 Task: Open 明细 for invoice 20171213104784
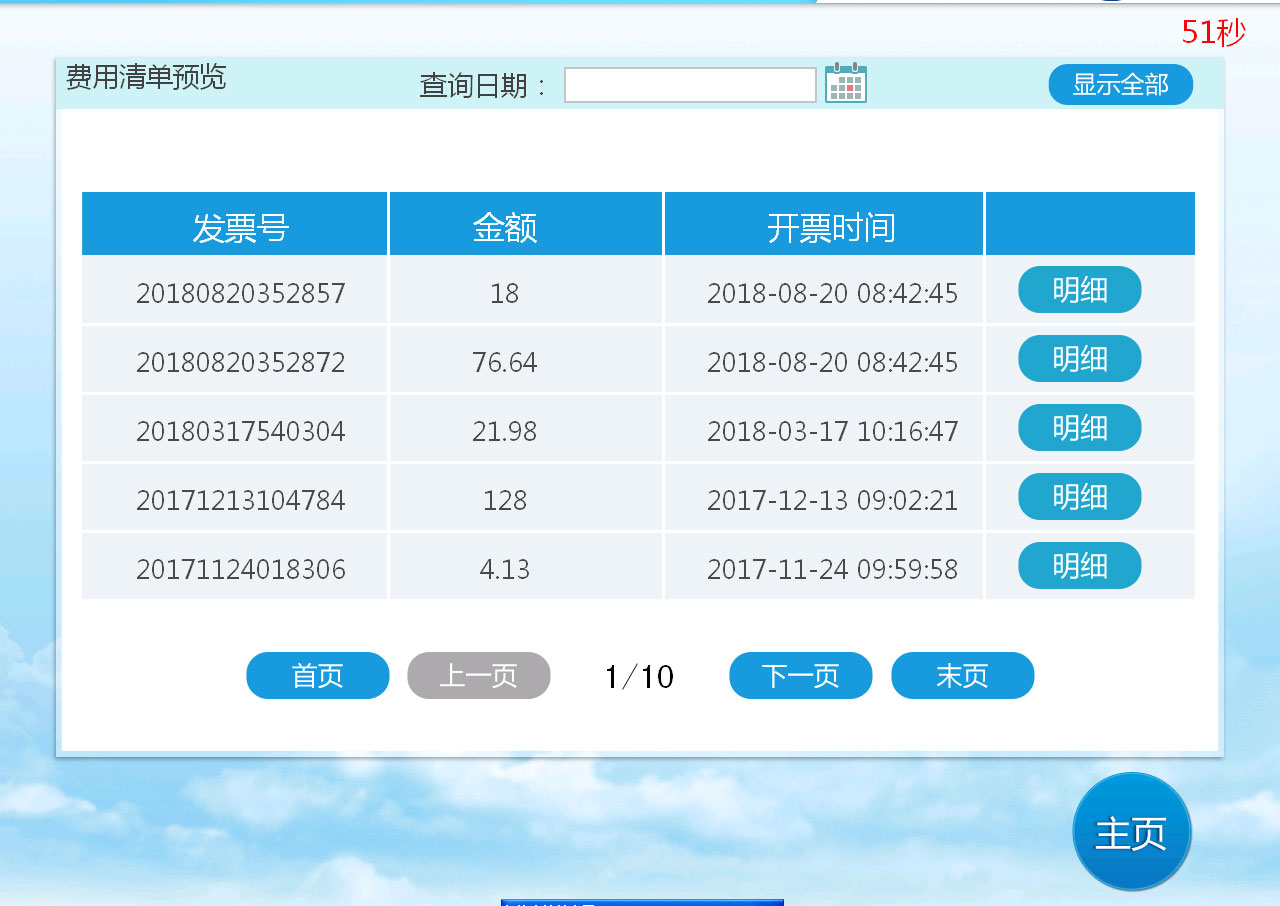pos(1079,497)
